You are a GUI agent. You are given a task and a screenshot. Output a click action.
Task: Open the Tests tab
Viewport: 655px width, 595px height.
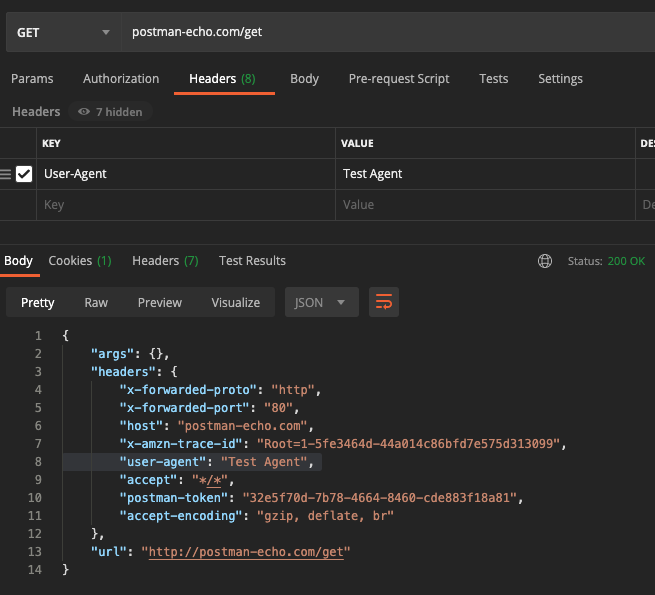493,79
